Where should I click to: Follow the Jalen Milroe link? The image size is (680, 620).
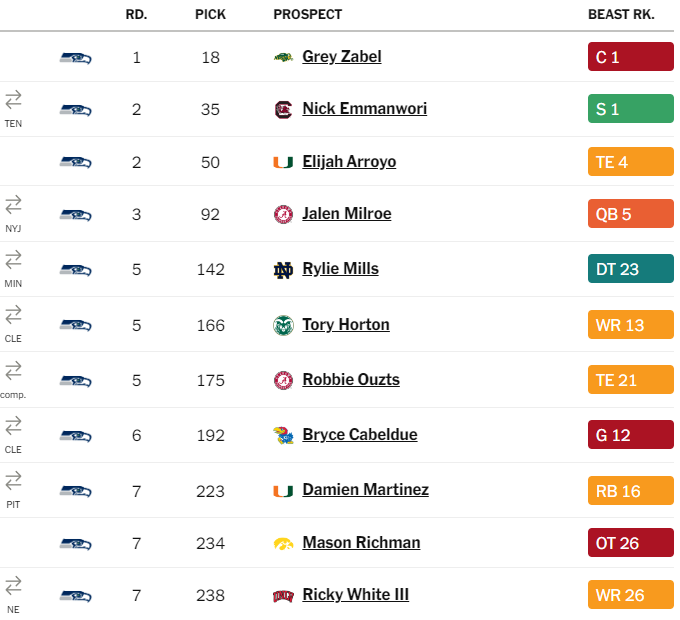pos(347,213)
